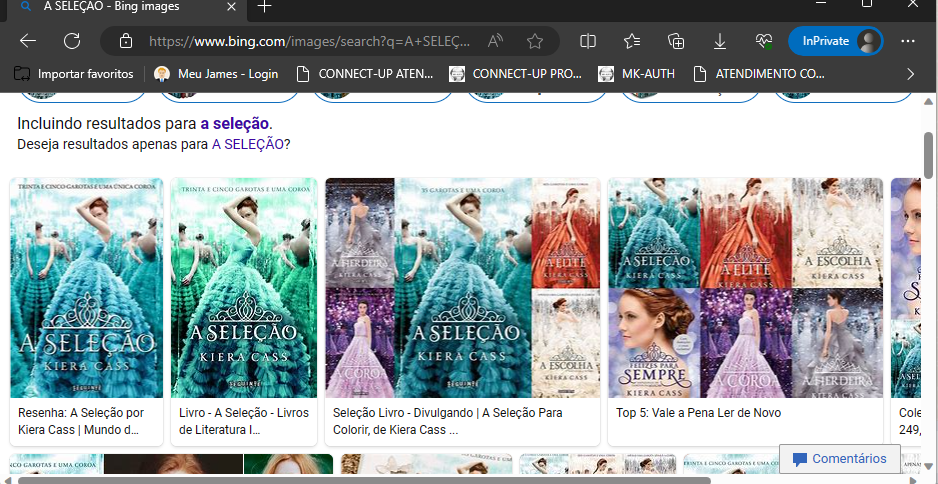Image resolution: width=938 pixels, height=484 pixels.
Task: Open ATENDIMENTO CO... bookmark
Action: click(759, 74)
